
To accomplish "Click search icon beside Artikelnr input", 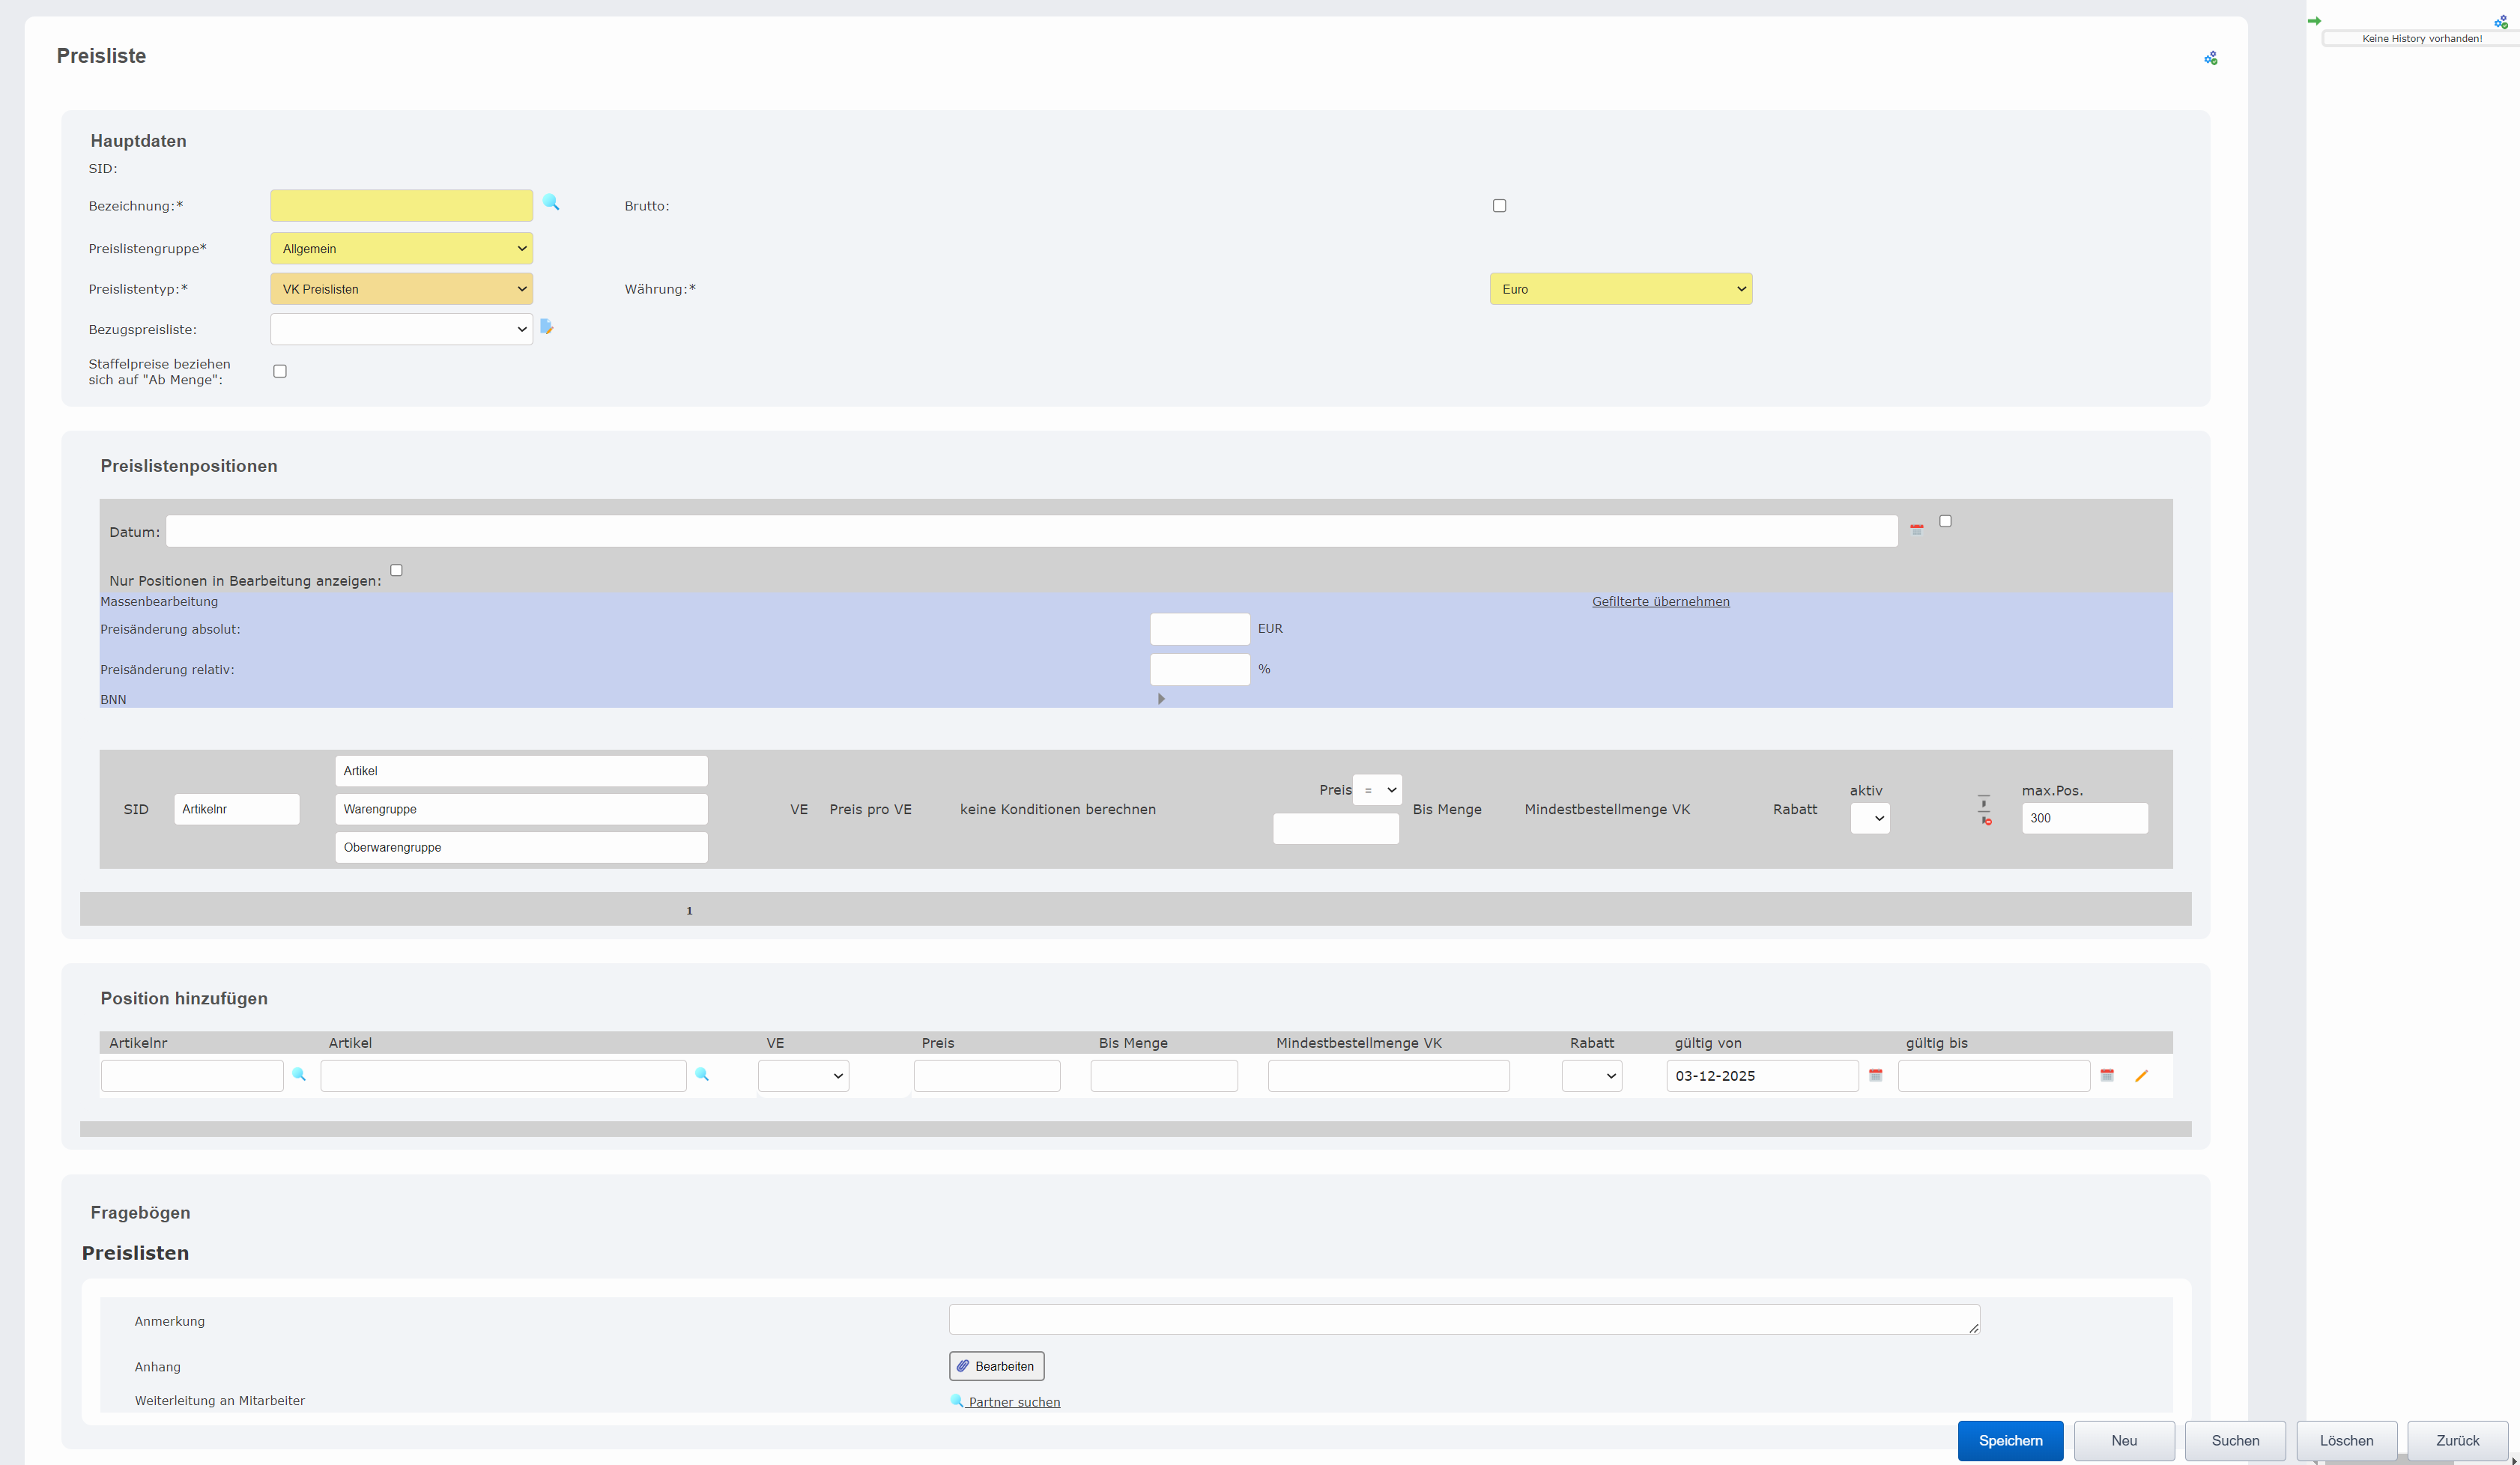I will [299, 1075].
